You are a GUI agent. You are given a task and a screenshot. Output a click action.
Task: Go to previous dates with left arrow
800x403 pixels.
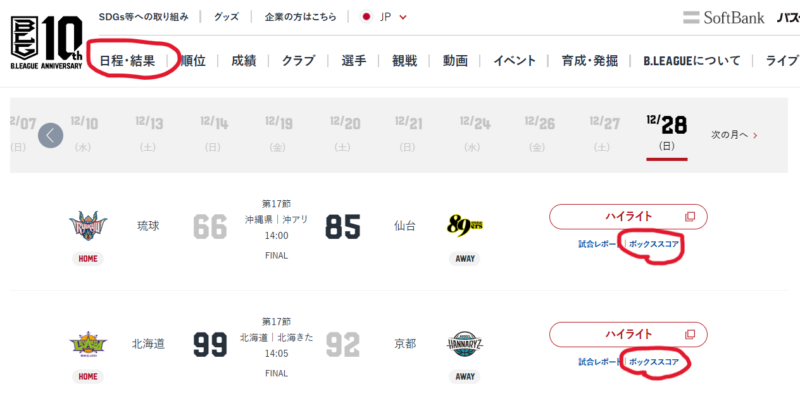[x=51, y=134]
